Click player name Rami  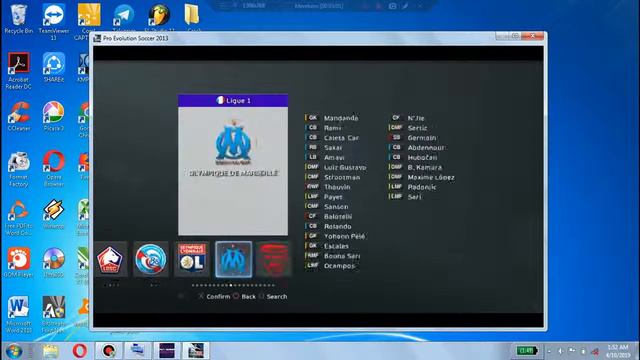coord(332,128)
